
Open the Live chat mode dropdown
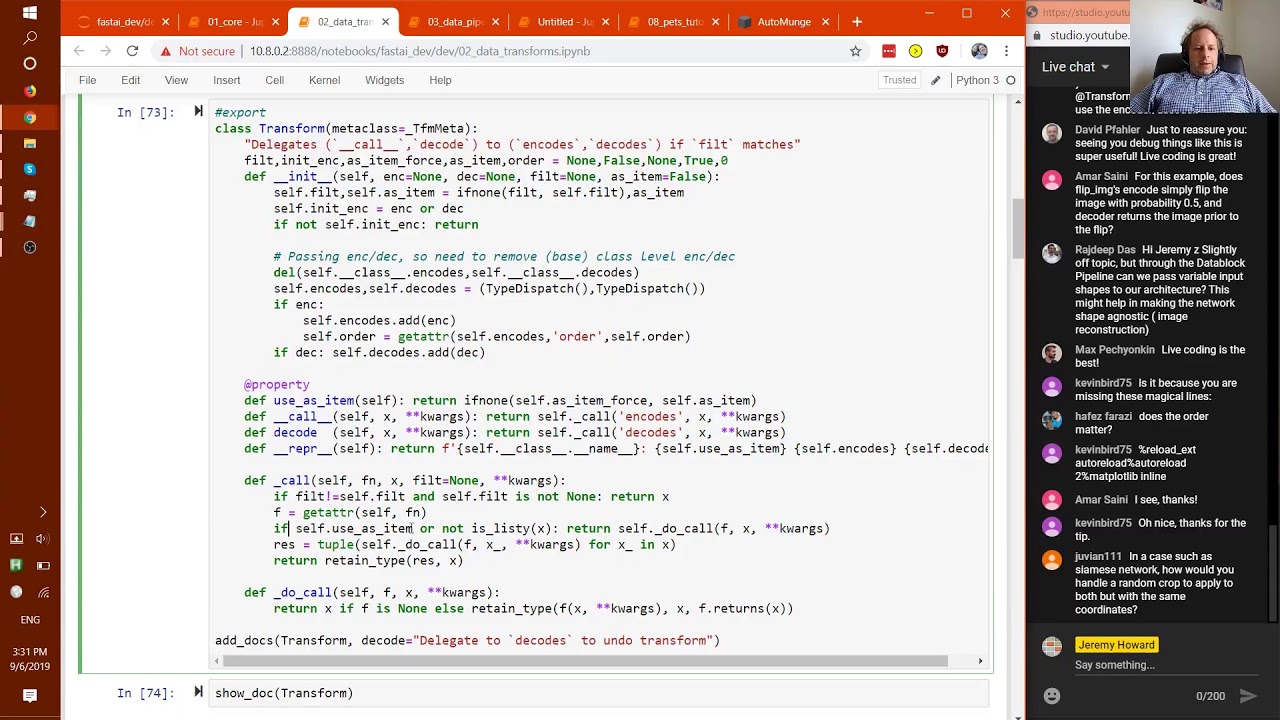click(x=1075, y=67)
